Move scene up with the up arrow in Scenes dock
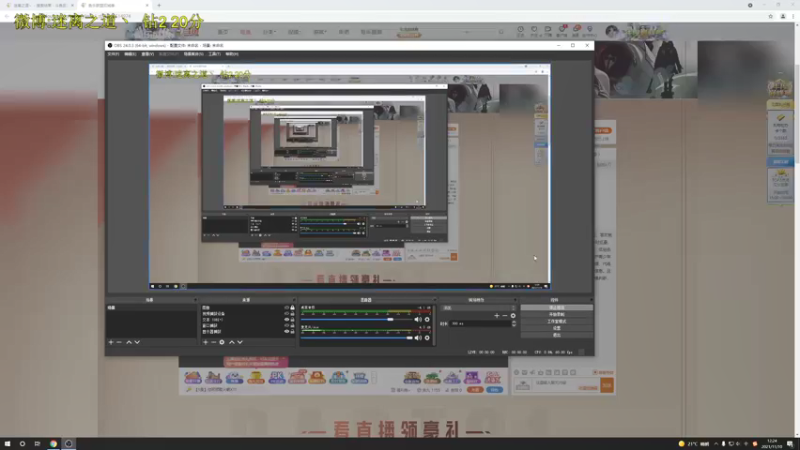Viewport: 800px width, 450px height. (x=129, y=342)
